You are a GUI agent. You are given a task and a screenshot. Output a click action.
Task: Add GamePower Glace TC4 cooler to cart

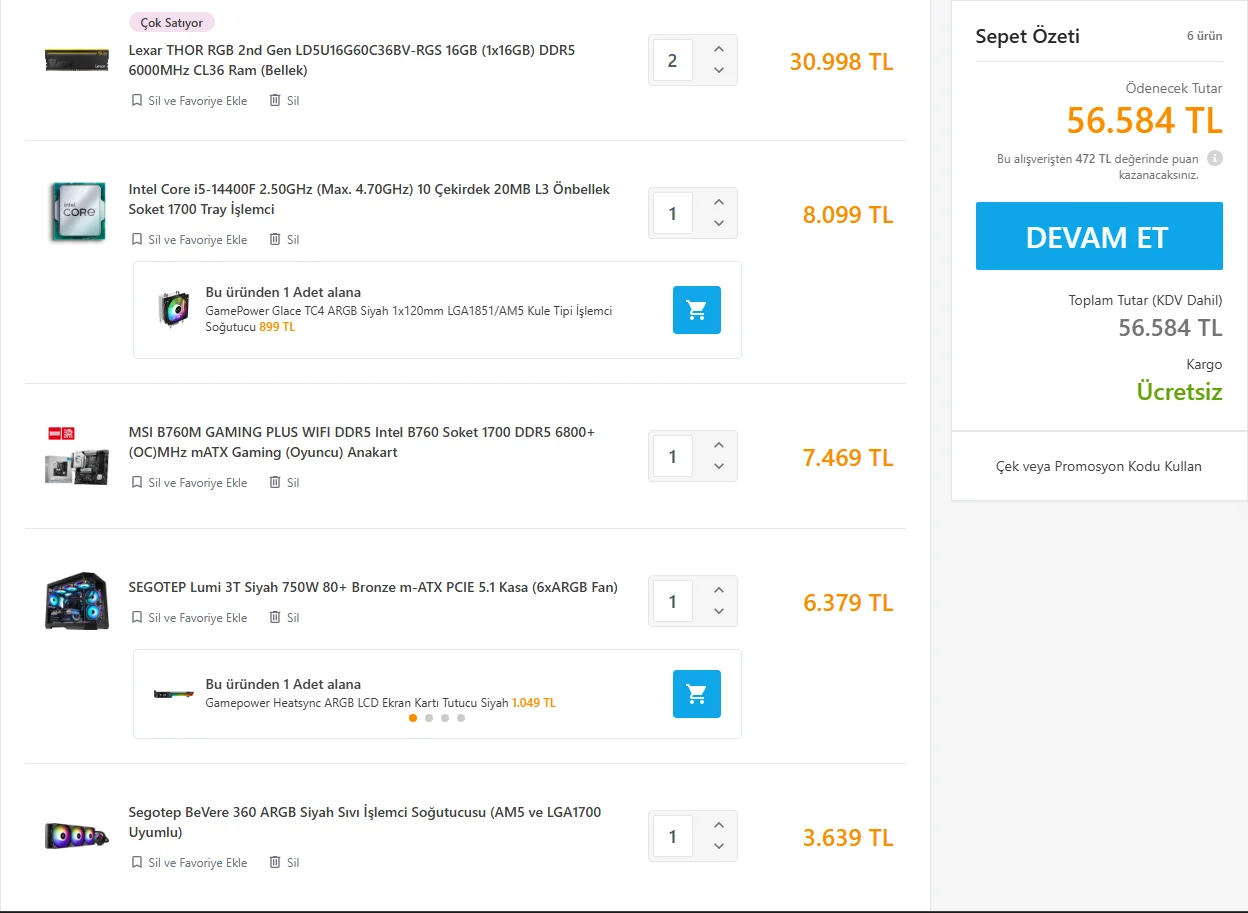click(697, 310)
